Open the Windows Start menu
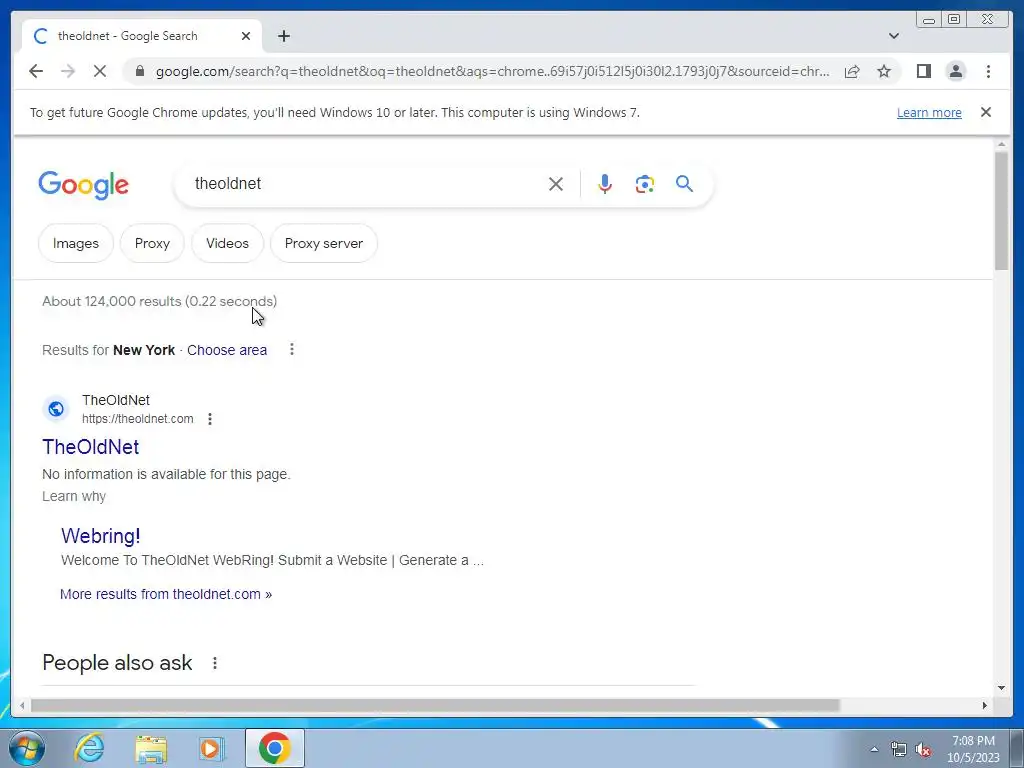1024x768 pixels. (x=27, y=748)
